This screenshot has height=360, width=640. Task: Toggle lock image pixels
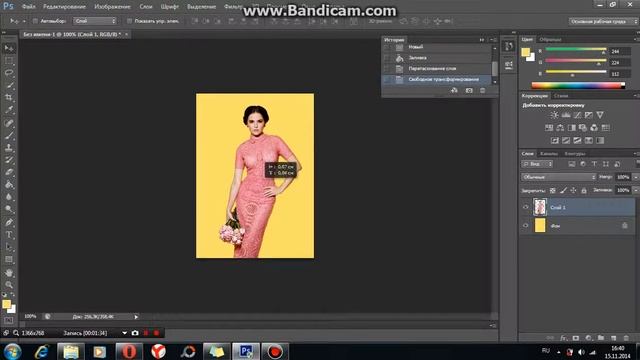(x=563, y=190)
